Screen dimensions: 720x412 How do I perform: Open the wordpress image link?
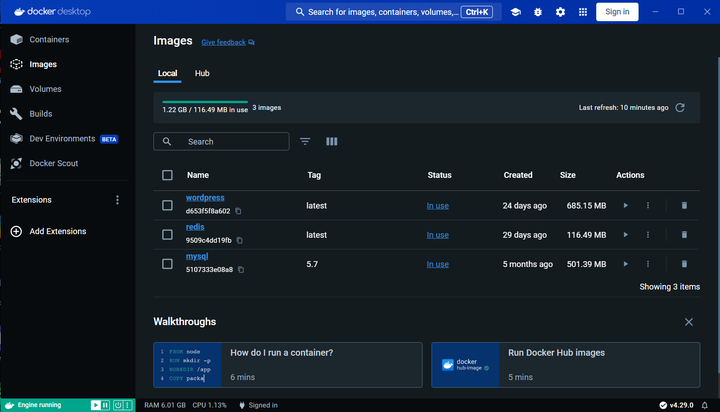click(x=205, y=198)
